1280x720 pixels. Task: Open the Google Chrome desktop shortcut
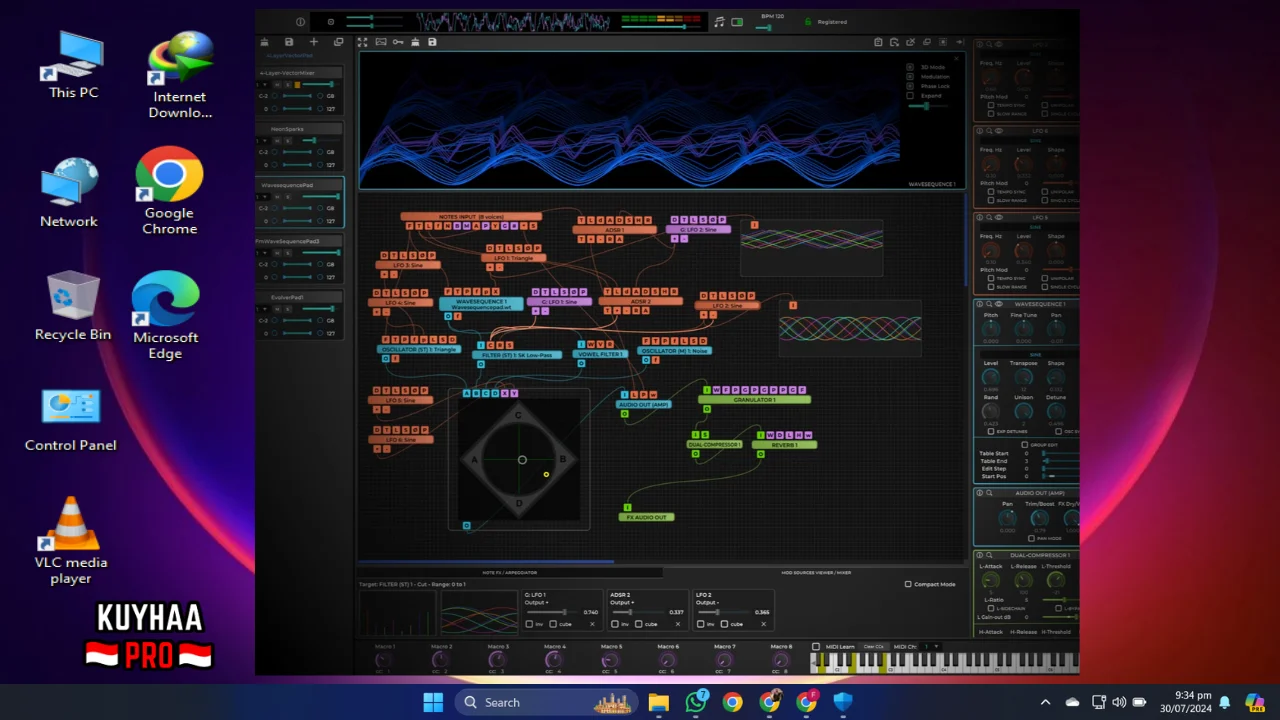click(169, 190)
